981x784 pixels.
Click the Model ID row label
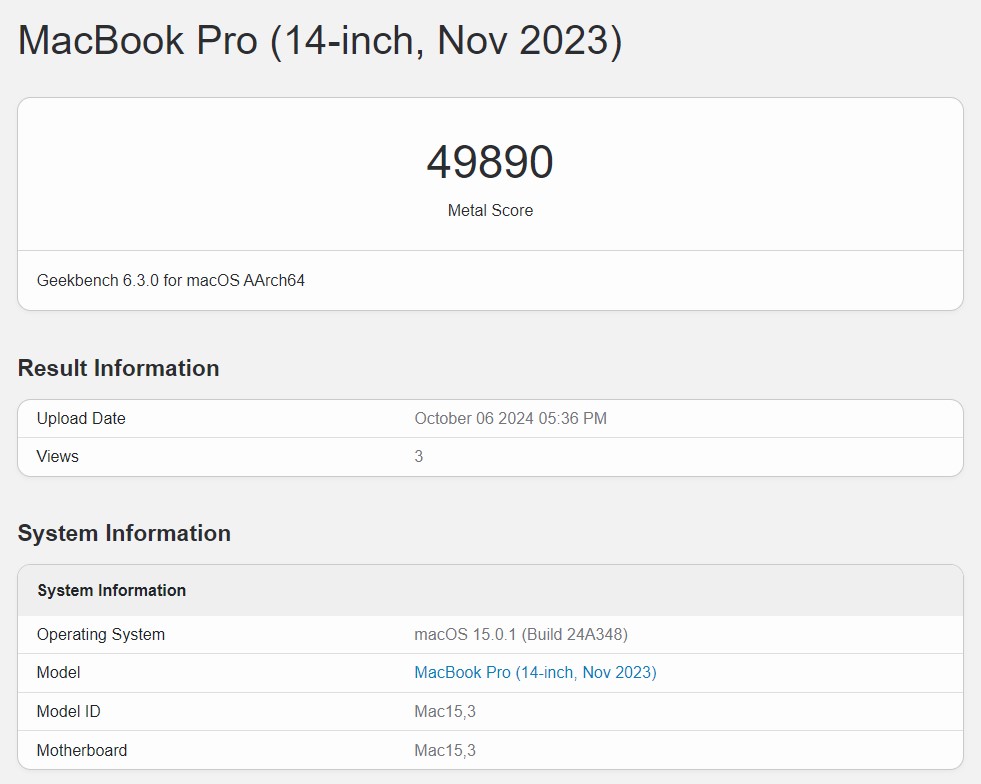pos(68,711)
